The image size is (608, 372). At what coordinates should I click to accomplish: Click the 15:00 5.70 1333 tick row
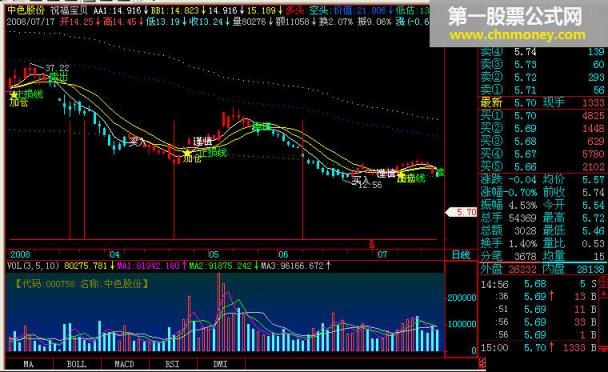(x=540, y=348)
